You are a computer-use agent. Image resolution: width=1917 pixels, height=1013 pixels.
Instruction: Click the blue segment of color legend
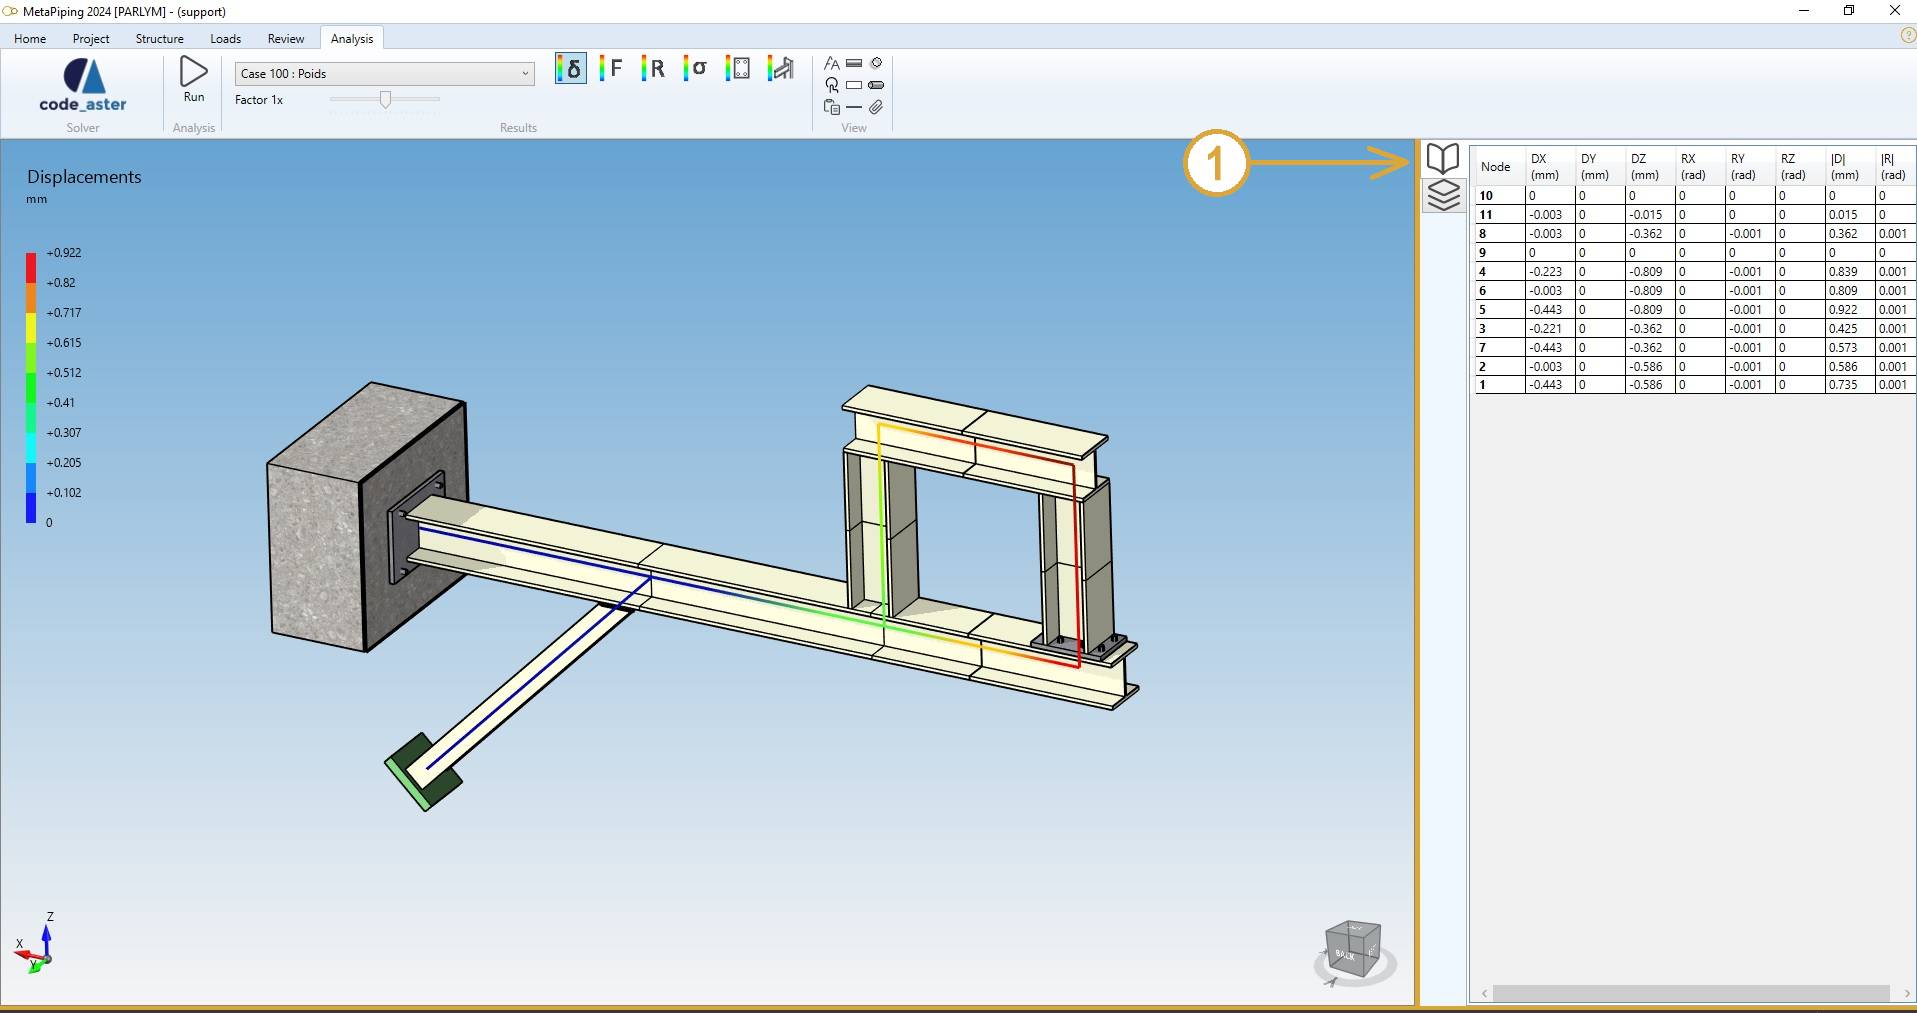tap(31, 508)
